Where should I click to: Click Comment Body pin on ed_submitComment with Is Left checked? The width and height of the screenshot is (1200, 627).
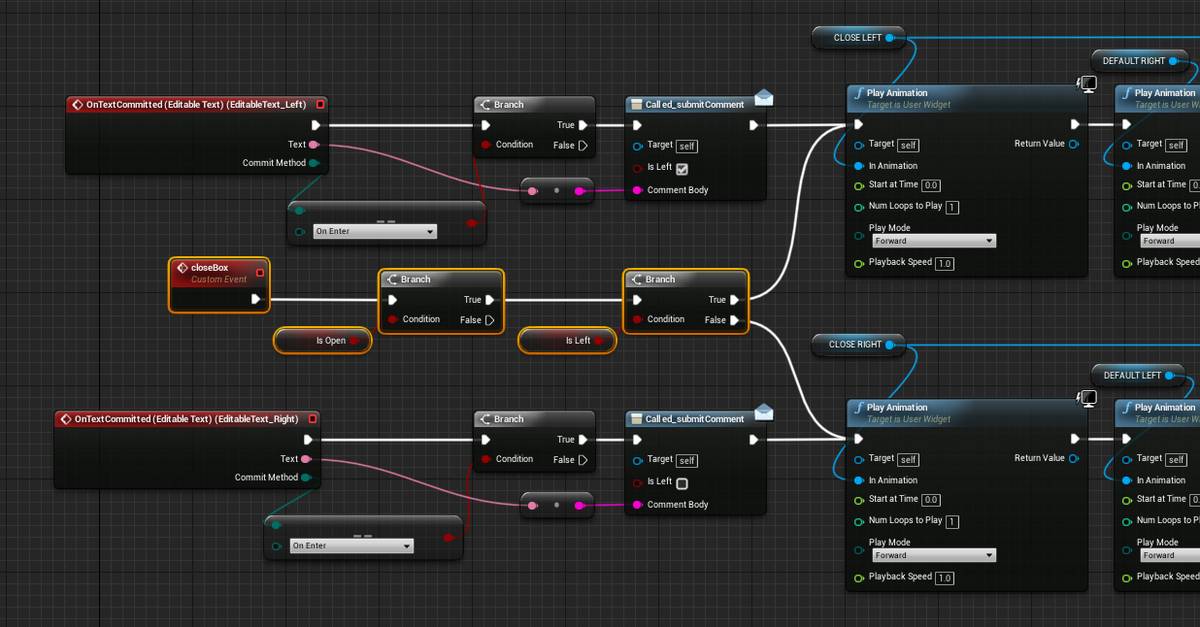click(638, 190)
